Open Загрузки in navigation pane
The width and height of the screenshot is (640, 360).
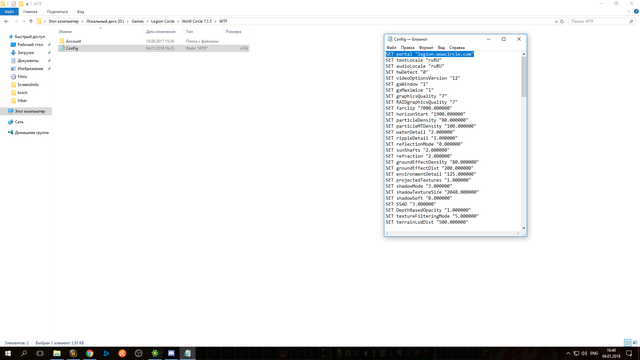coord(25,53)
